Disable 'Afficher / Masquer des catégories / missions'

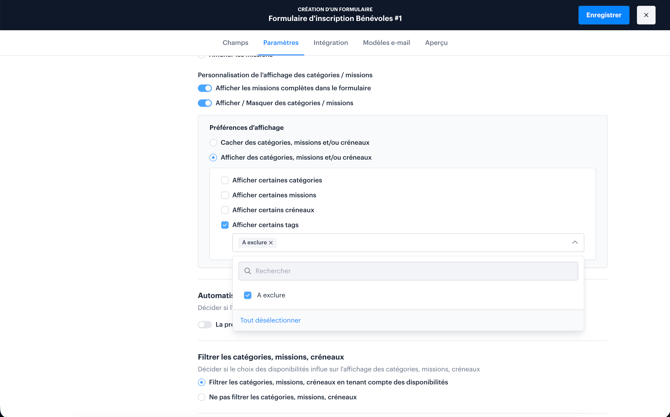pos(205,103)
